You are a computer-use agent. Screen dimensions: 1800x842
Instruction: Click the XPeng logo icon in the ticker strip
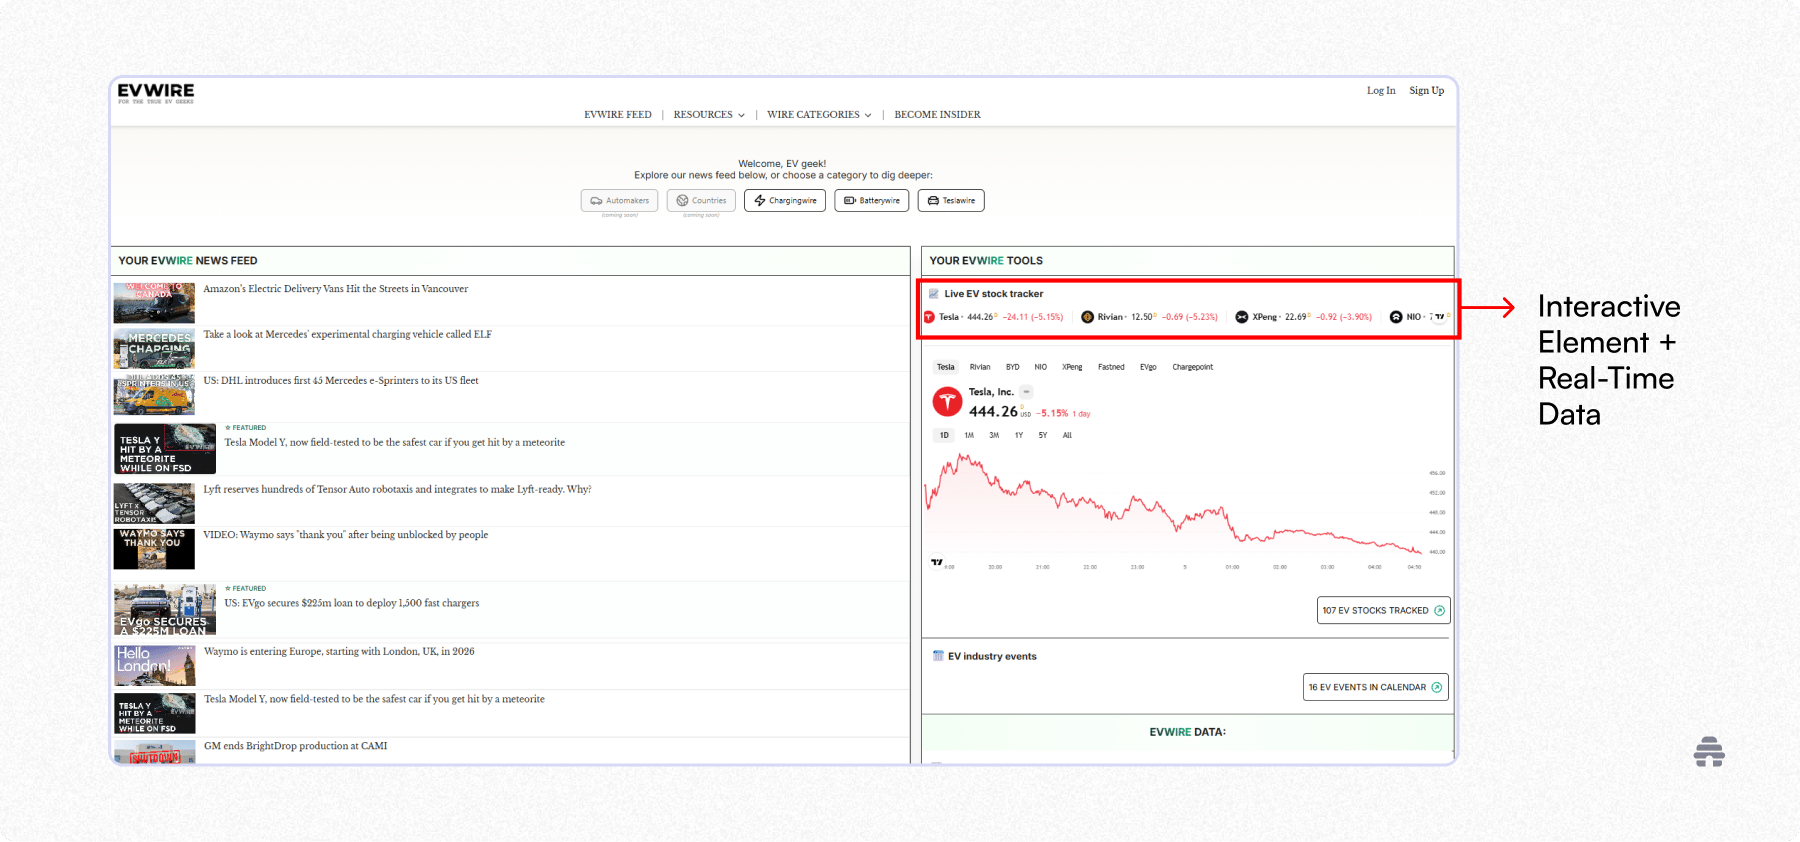1242,317
